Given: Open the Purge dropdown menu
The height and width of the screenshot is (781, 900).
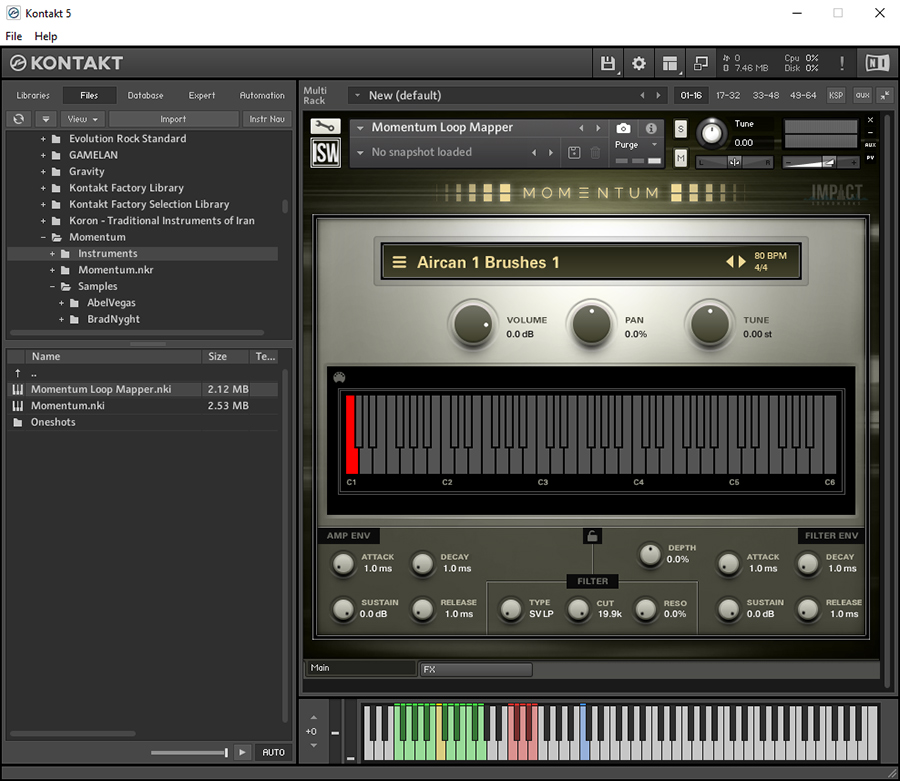Looking at the screenshot, I should [x=636, y=145].
